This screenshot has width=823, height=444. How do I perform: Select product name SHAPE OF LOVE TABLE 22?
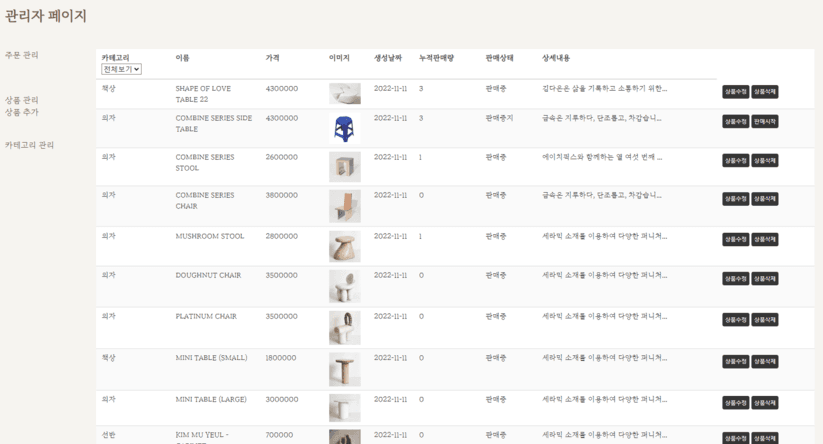pos(203,94)
